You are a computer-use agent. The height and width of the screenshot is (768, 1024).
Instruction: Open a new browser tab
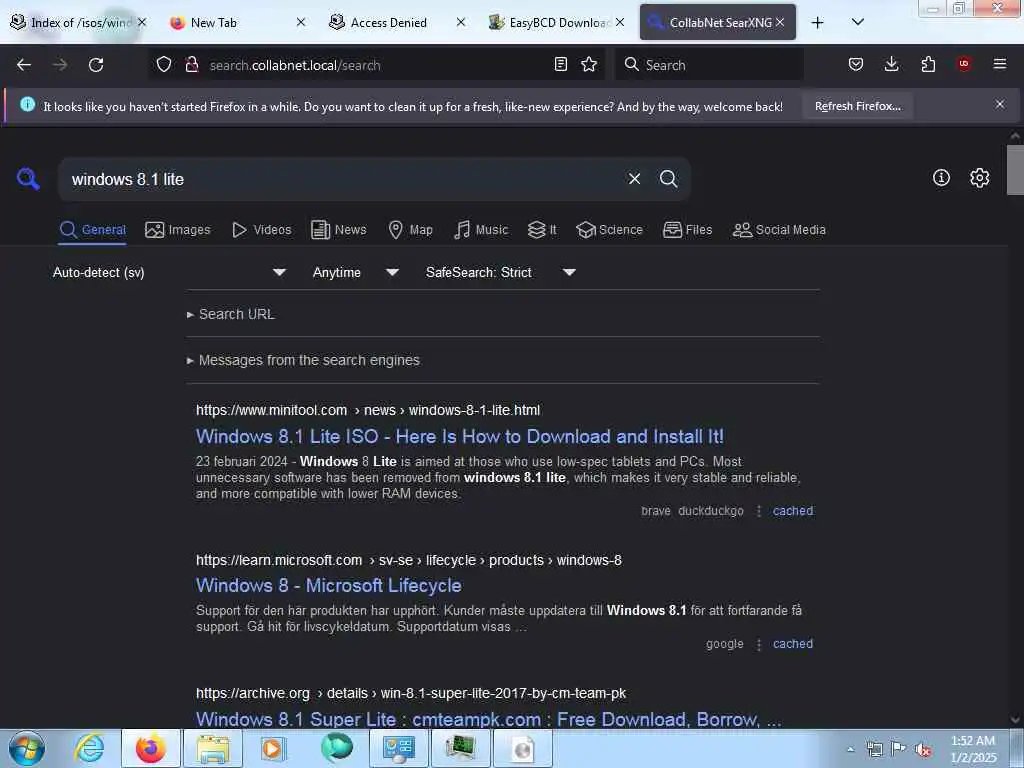pyautogui.click(x=817, y=23)
